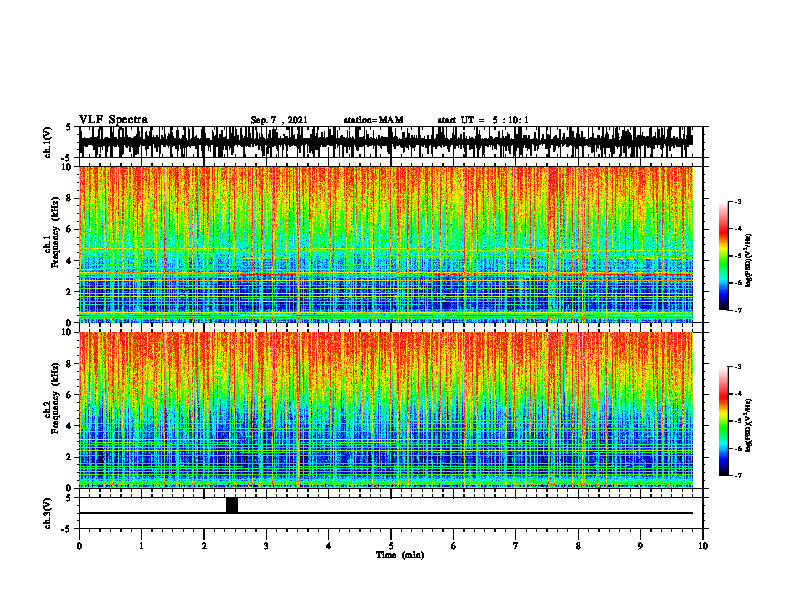Click the "-3" label on ch.2 color scale
792x612 pixels.
(737, 367)
